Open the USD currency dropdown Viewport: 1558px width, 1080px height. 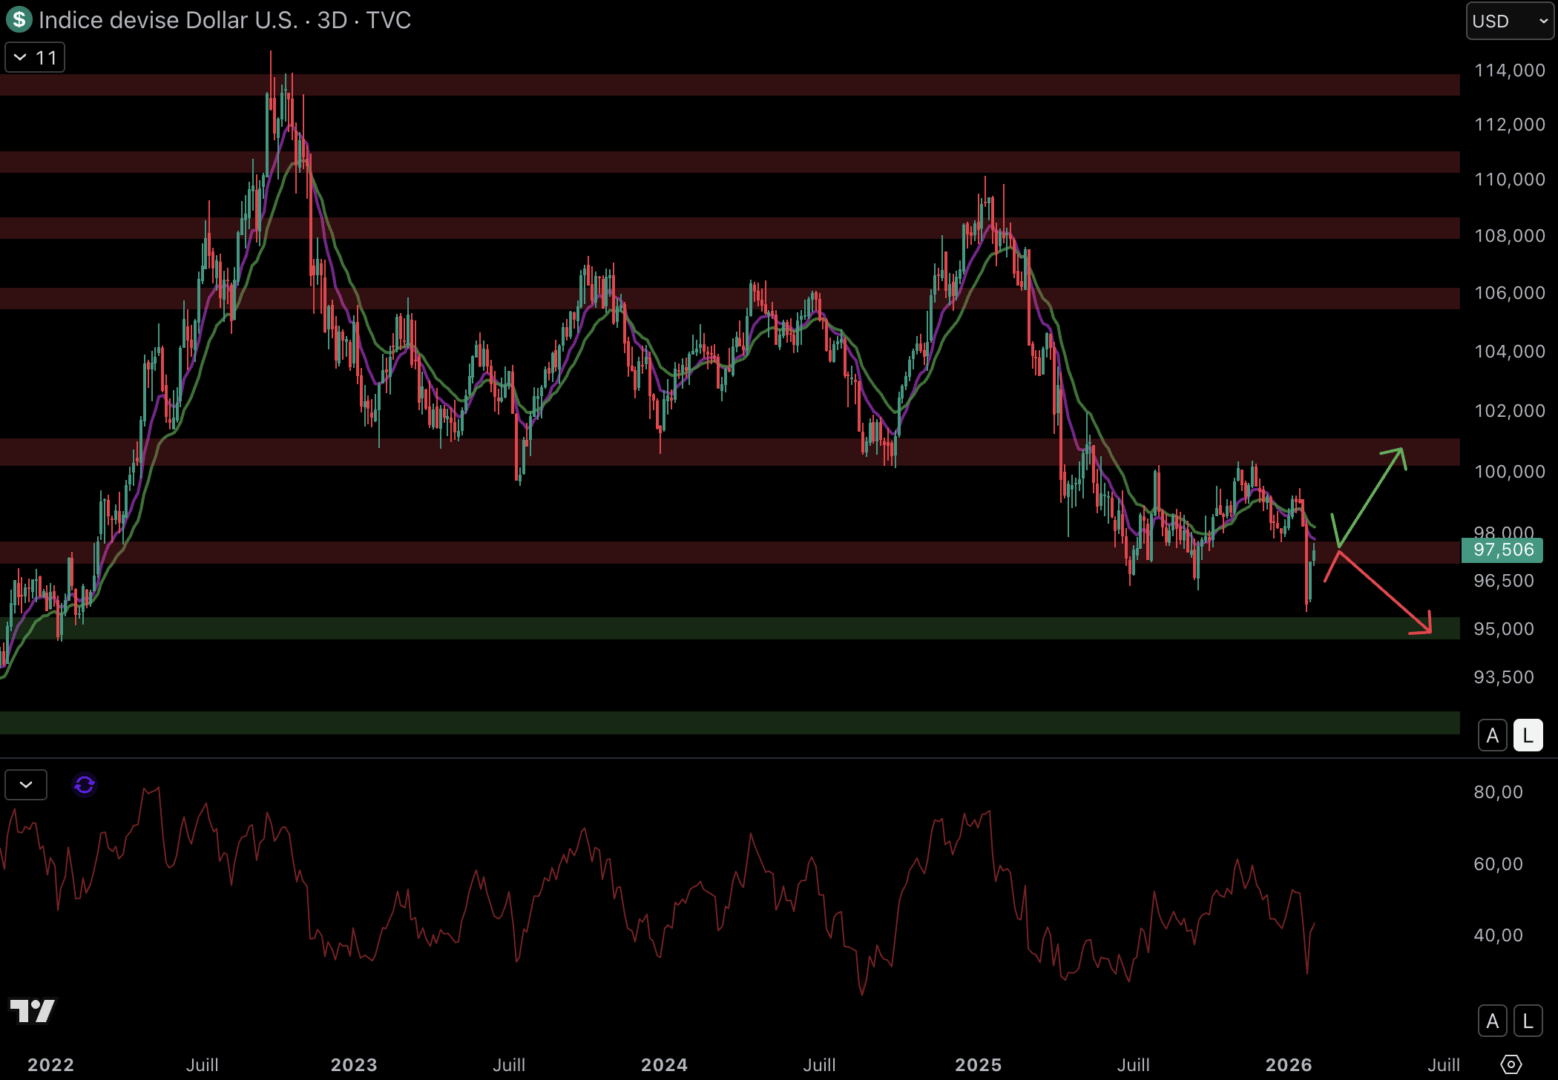pos(1509,21)
